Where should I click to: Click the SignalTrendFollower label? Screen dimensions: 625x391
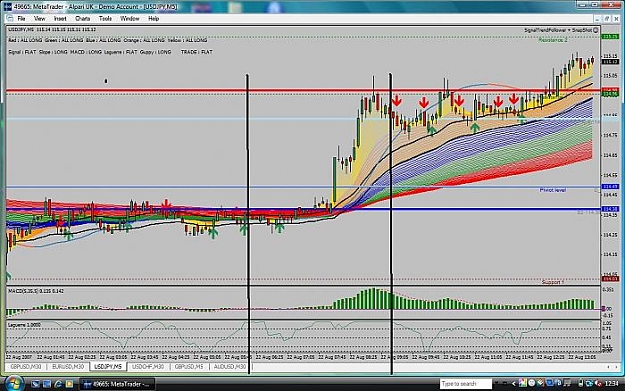click(x=545, y=30)
